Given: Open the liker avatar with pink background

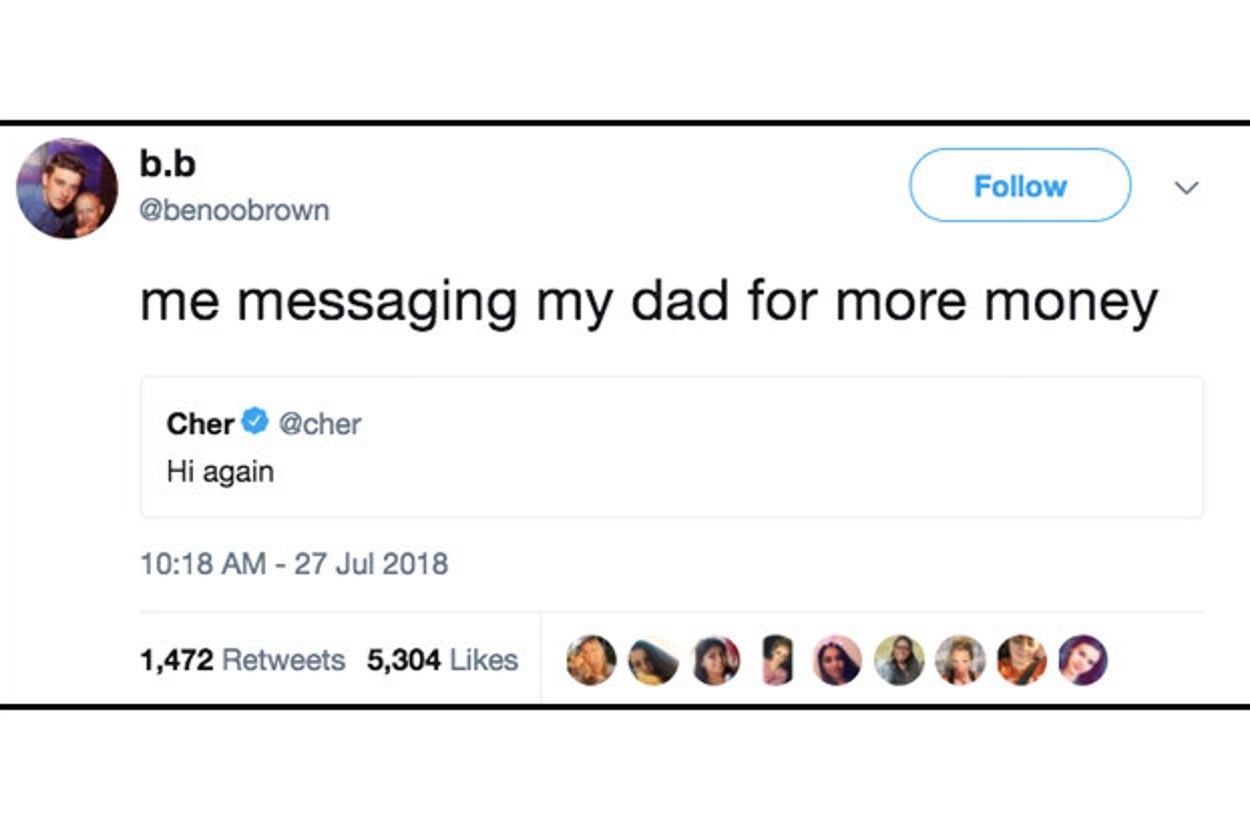Looking at the screenshot, I should click(837, 660).
